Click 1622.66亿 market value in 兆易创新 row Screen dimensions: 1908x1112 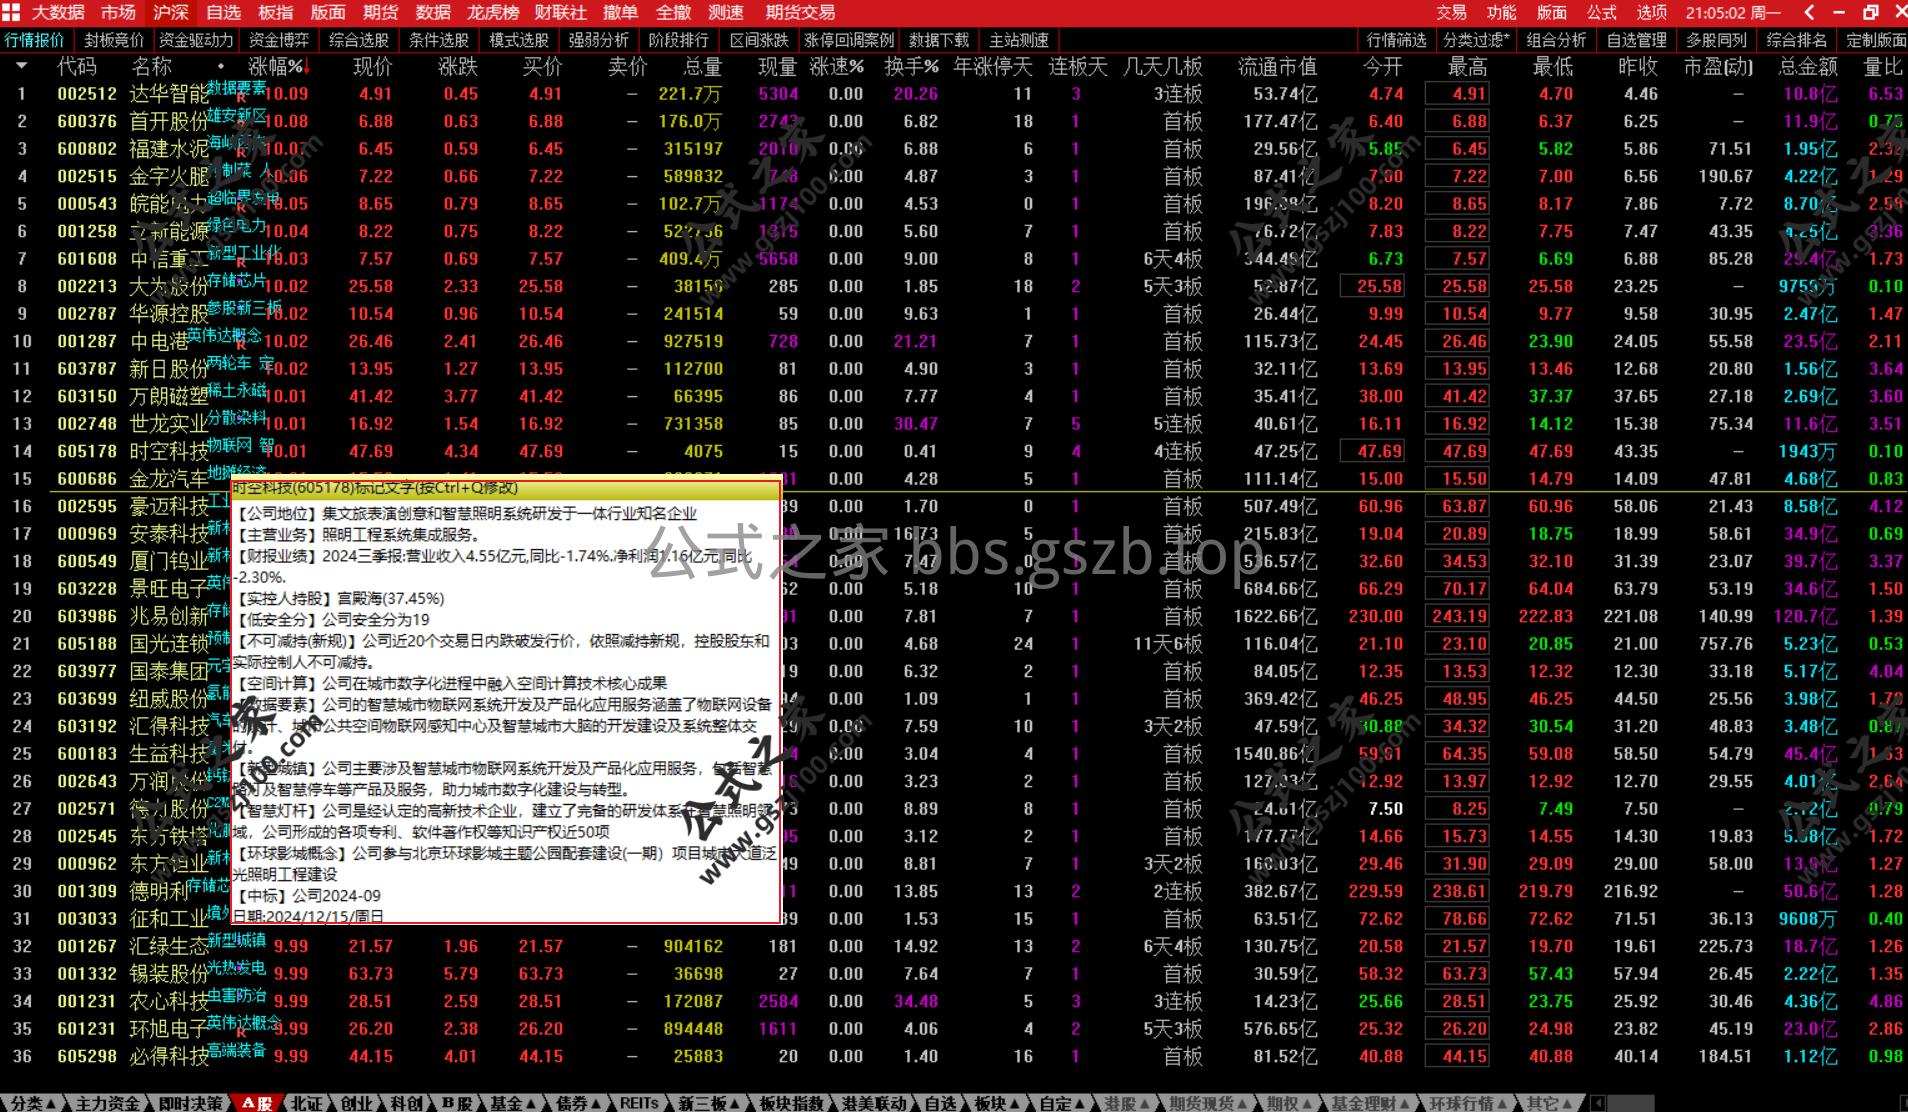click(x=1275, y=616)
